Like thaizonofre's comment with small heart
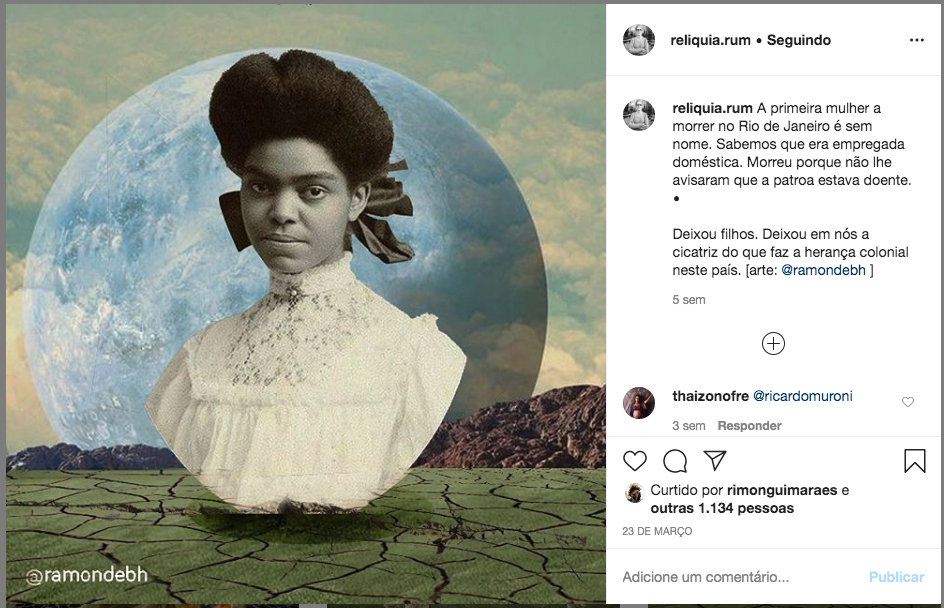944x608 pixels. click(x=908, y=402)
